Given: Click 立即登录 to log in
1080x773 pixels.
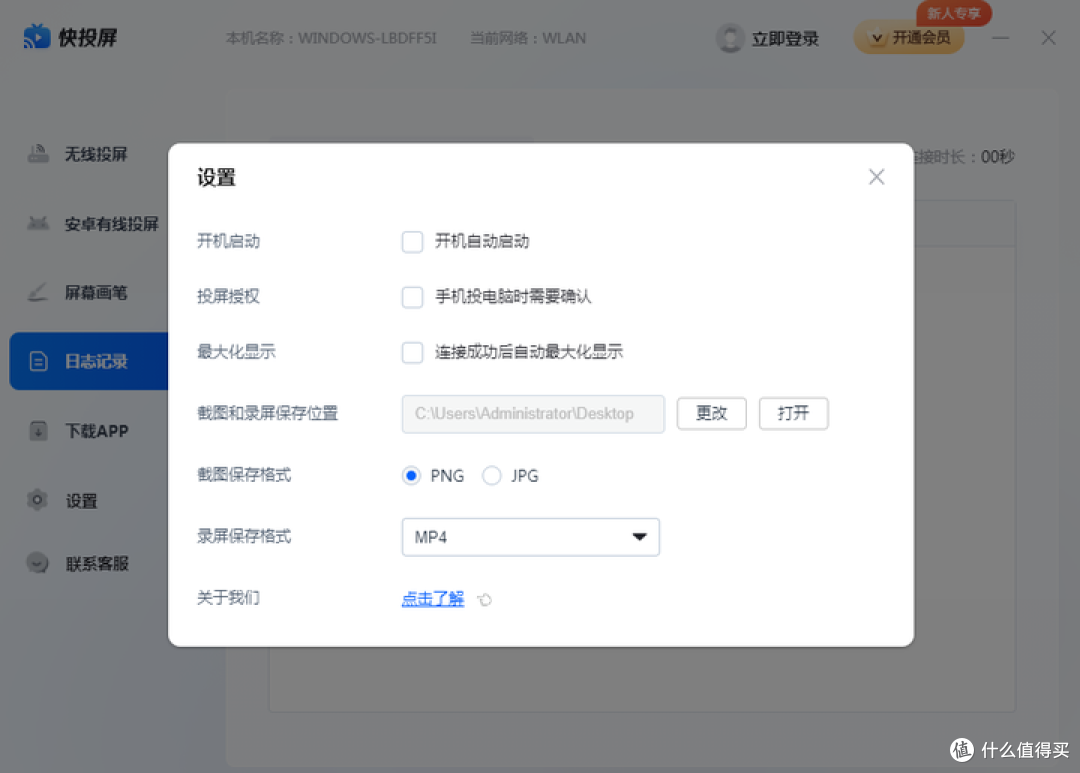Looking at the screenshot, I should tap(785, 39).
